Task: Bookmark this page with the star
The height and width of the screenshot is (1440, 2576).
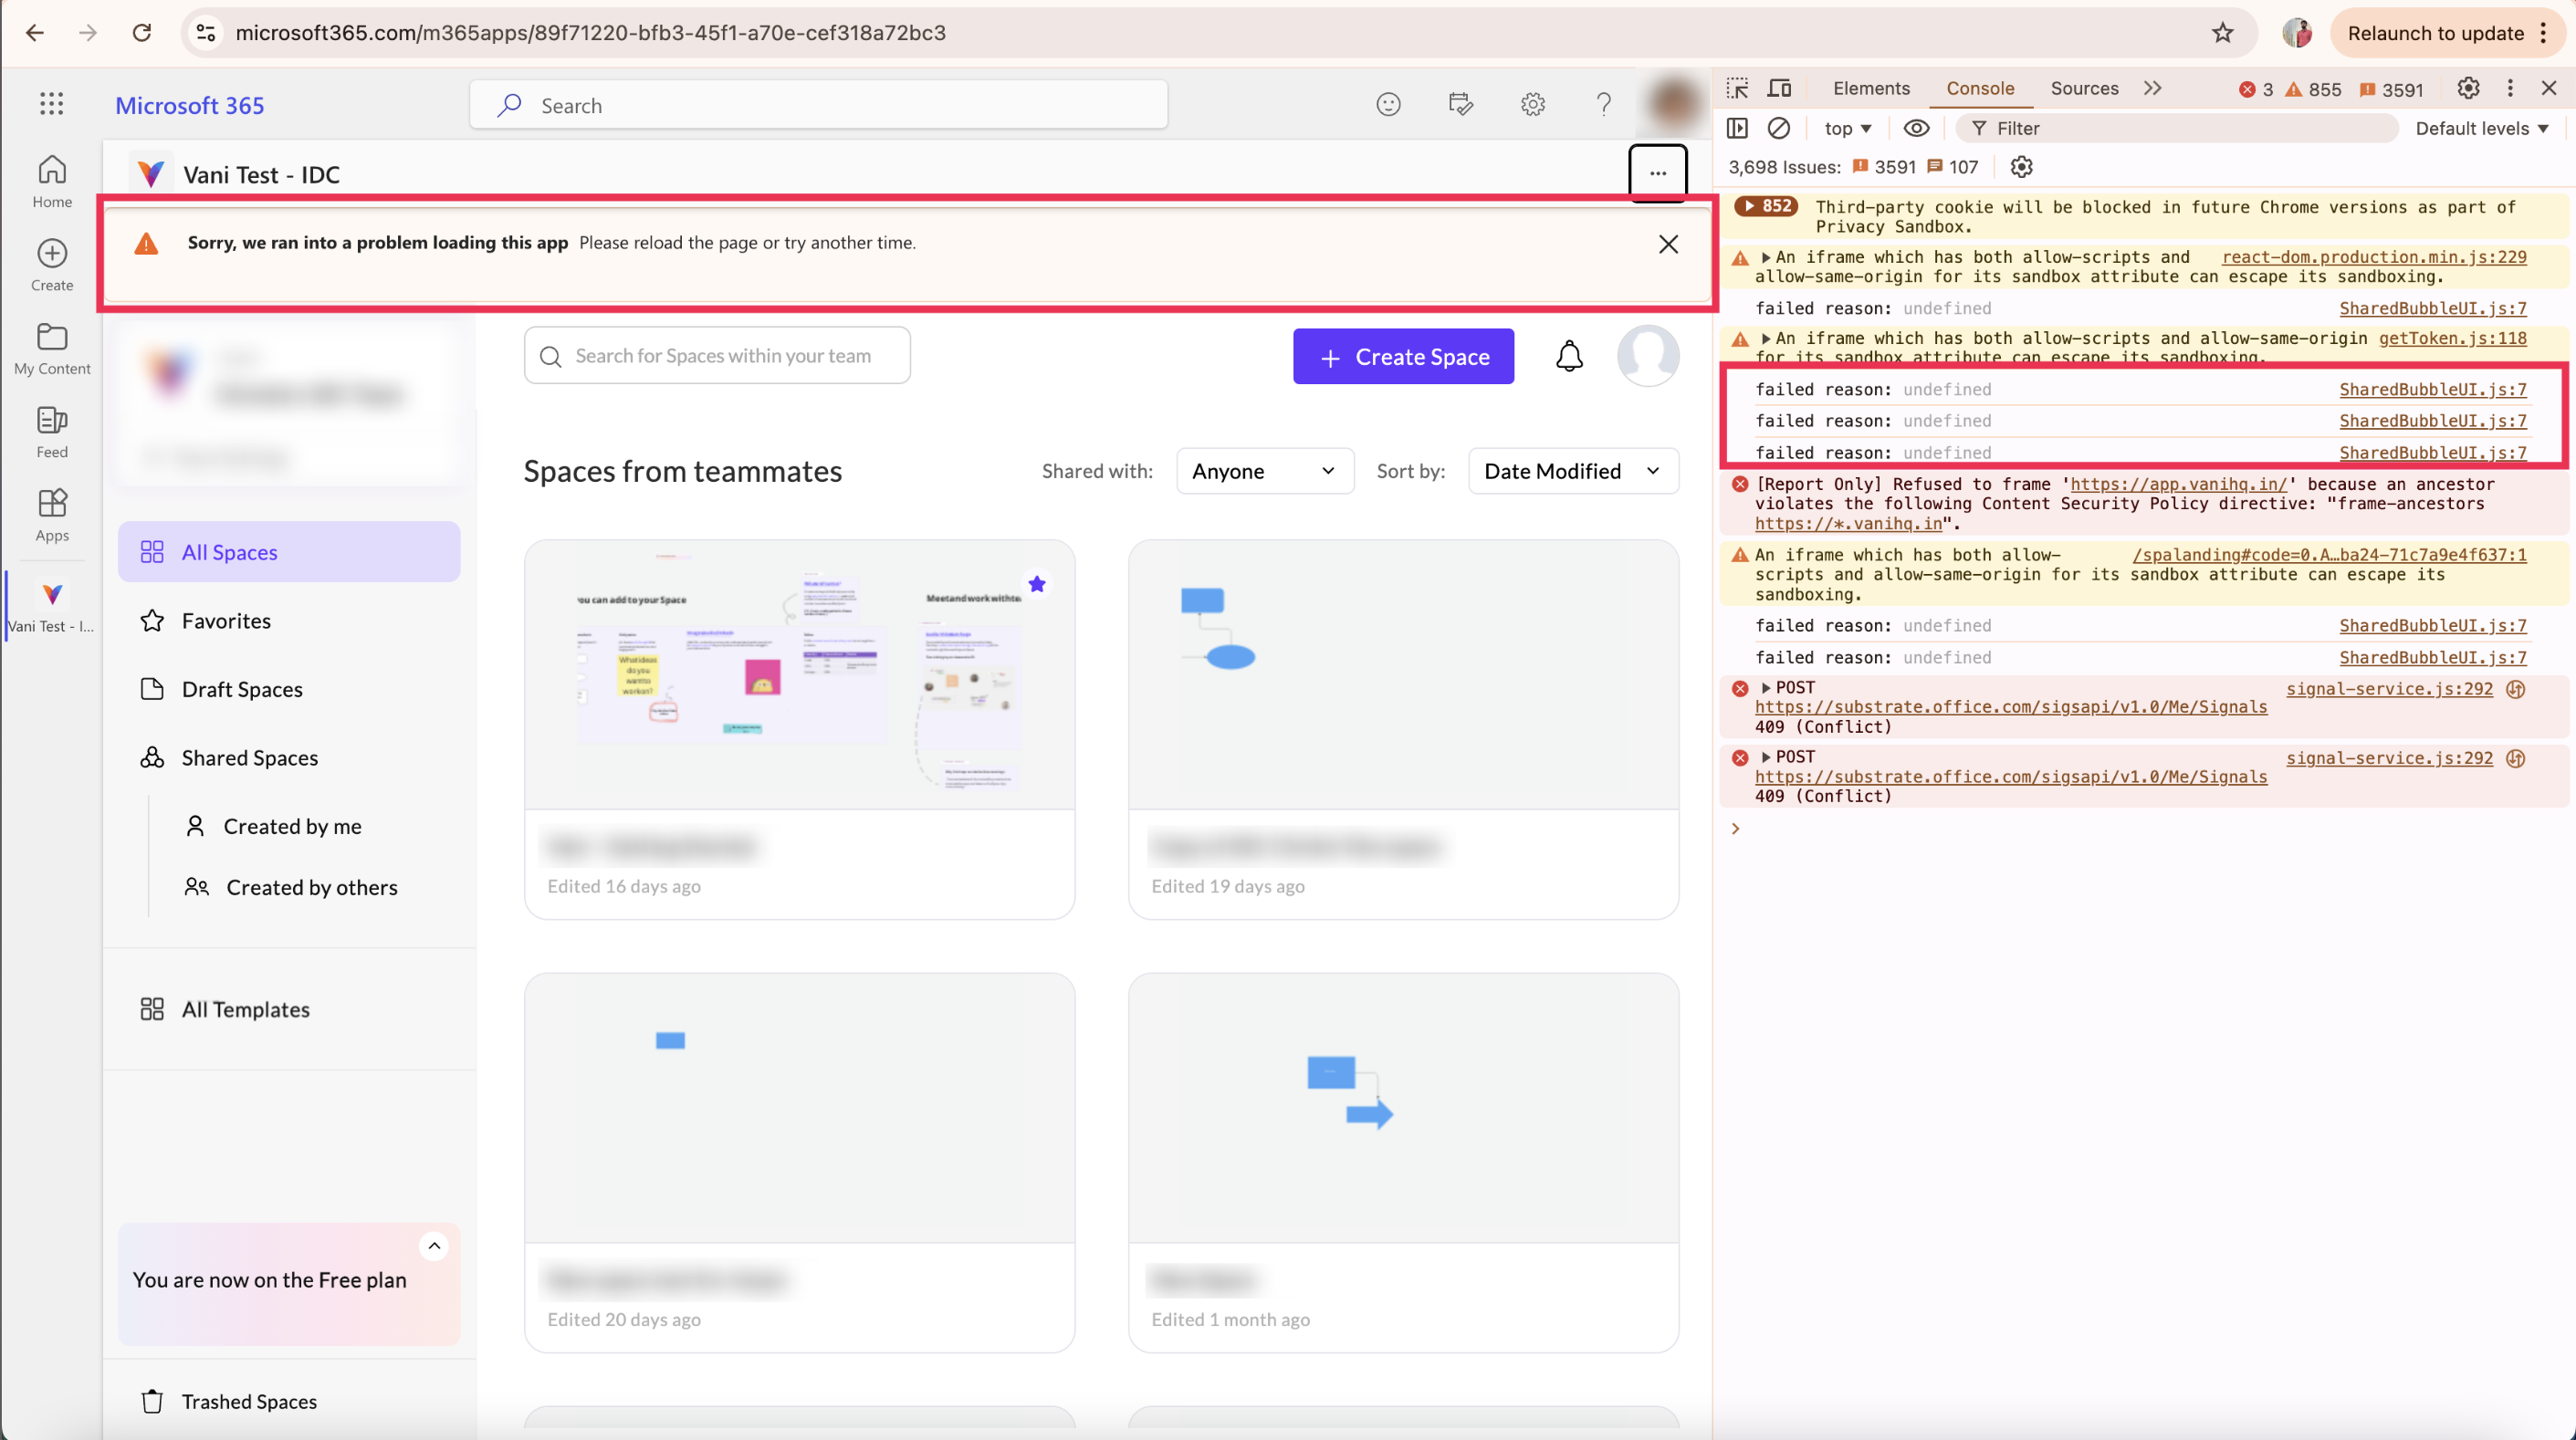Action: pos(2222,33)
